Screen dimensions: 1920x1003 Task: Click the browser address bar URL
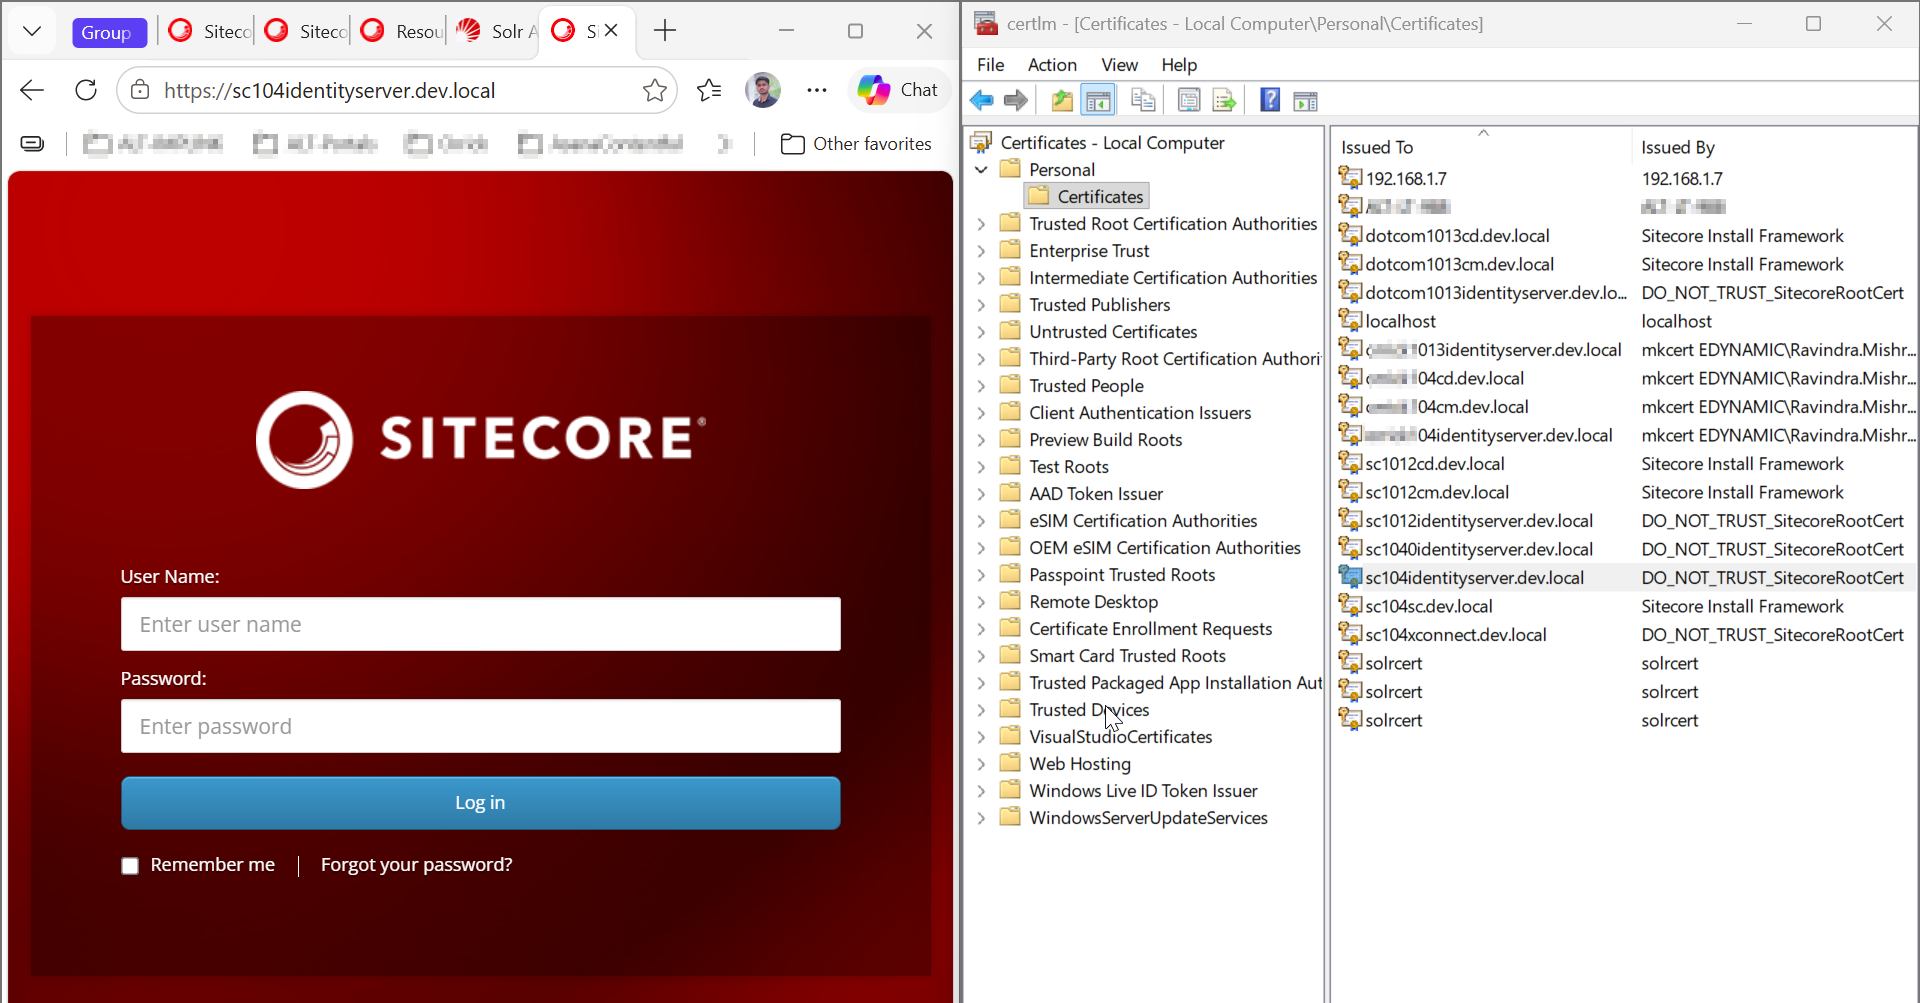330,91
